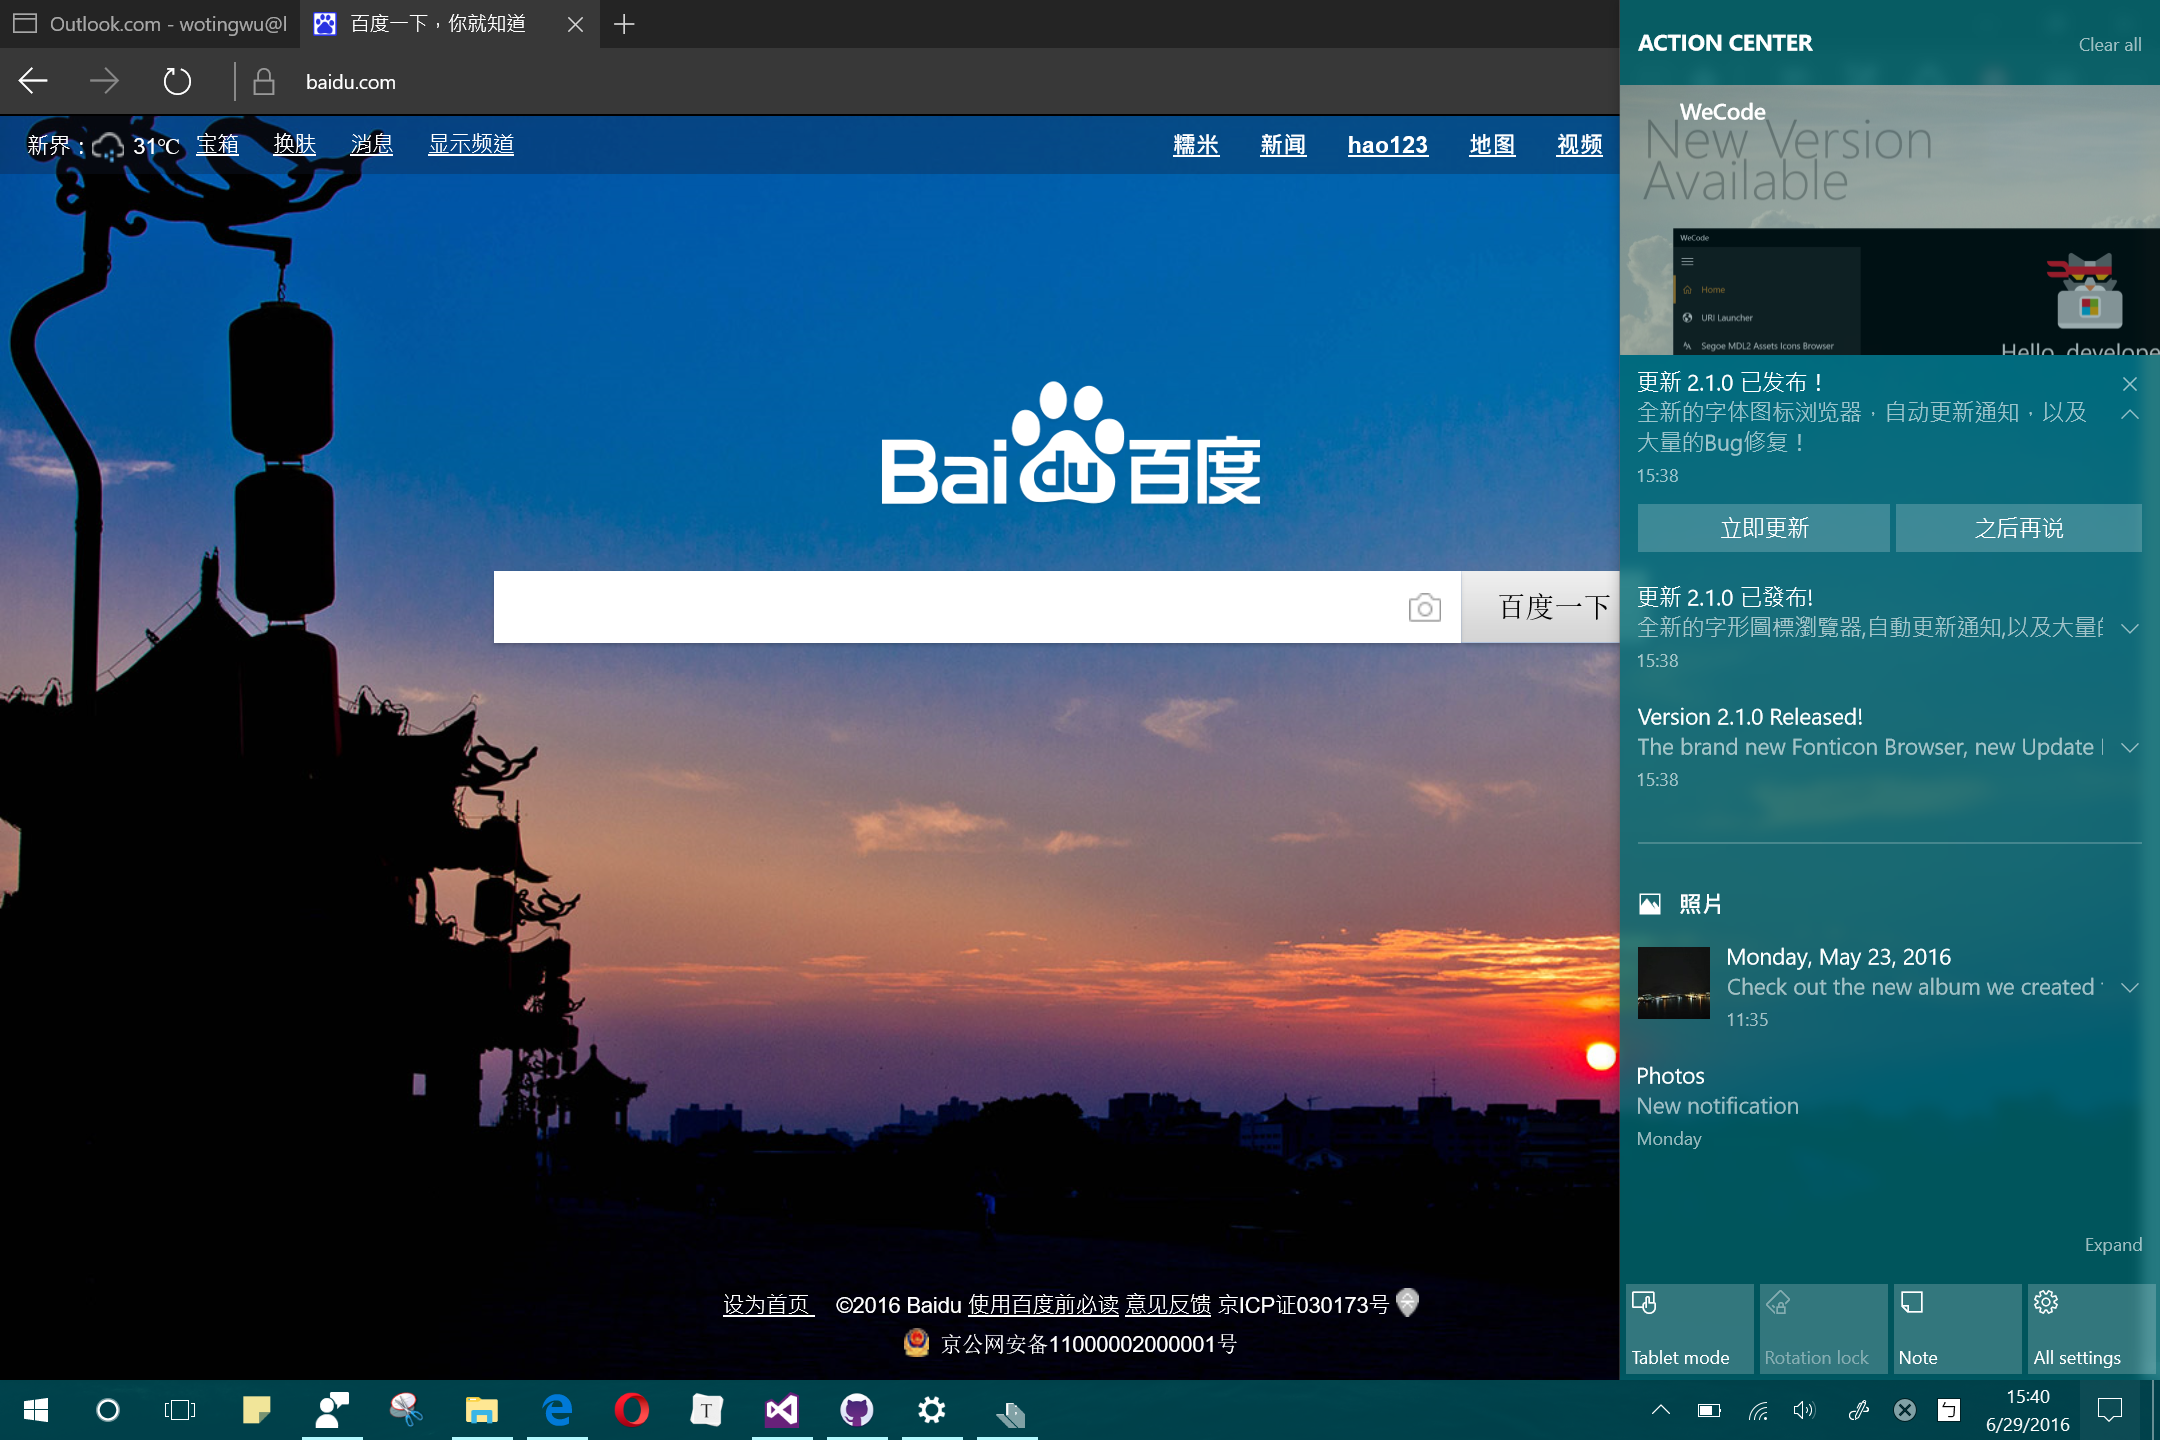
Task: Launch Opera from the taskbar
Action: tap(632, 1410)
